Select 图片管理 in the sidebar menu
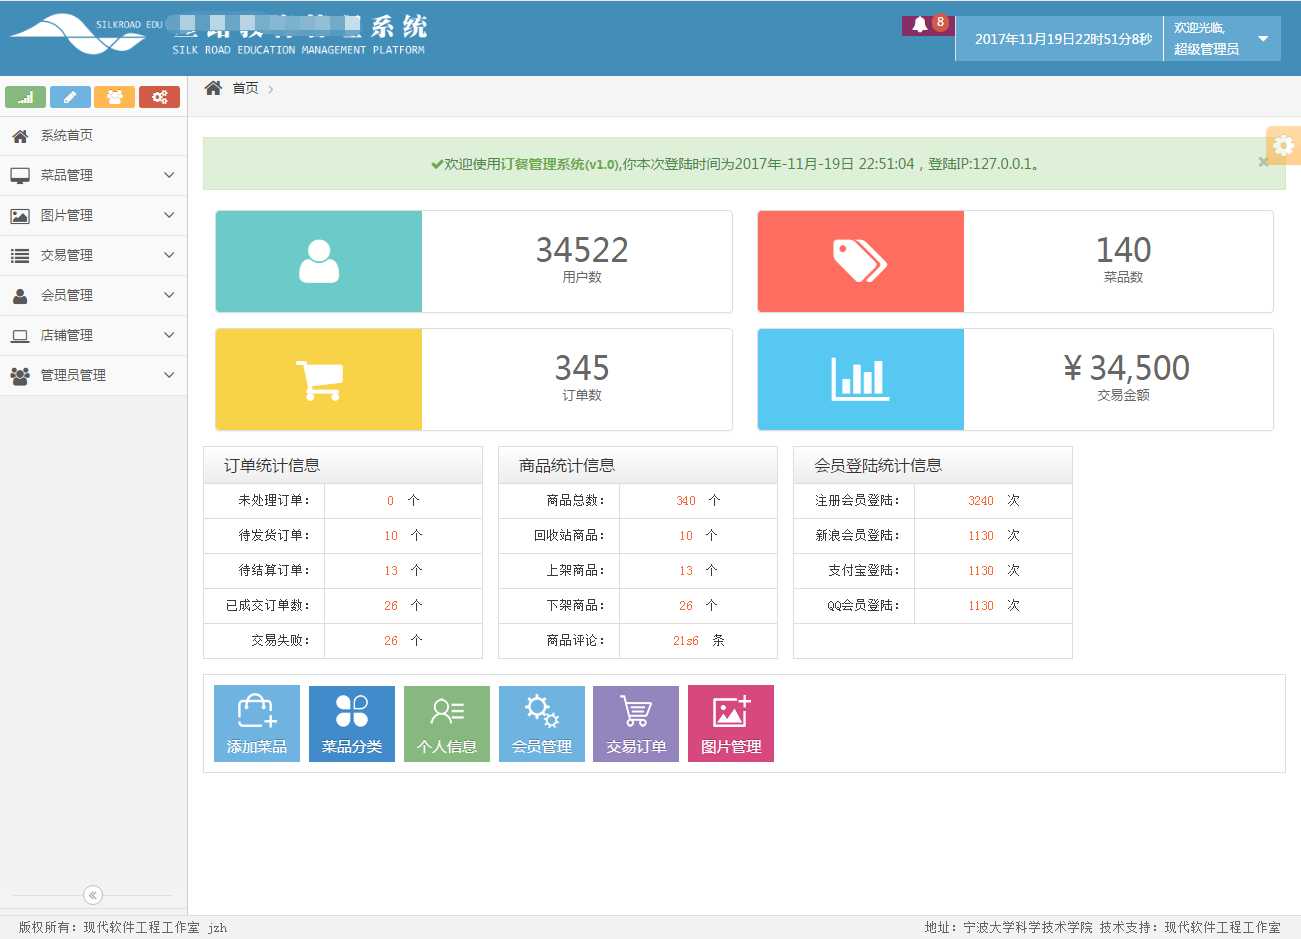The width and height of the screenshot is (1301, 939). [93, 215]
